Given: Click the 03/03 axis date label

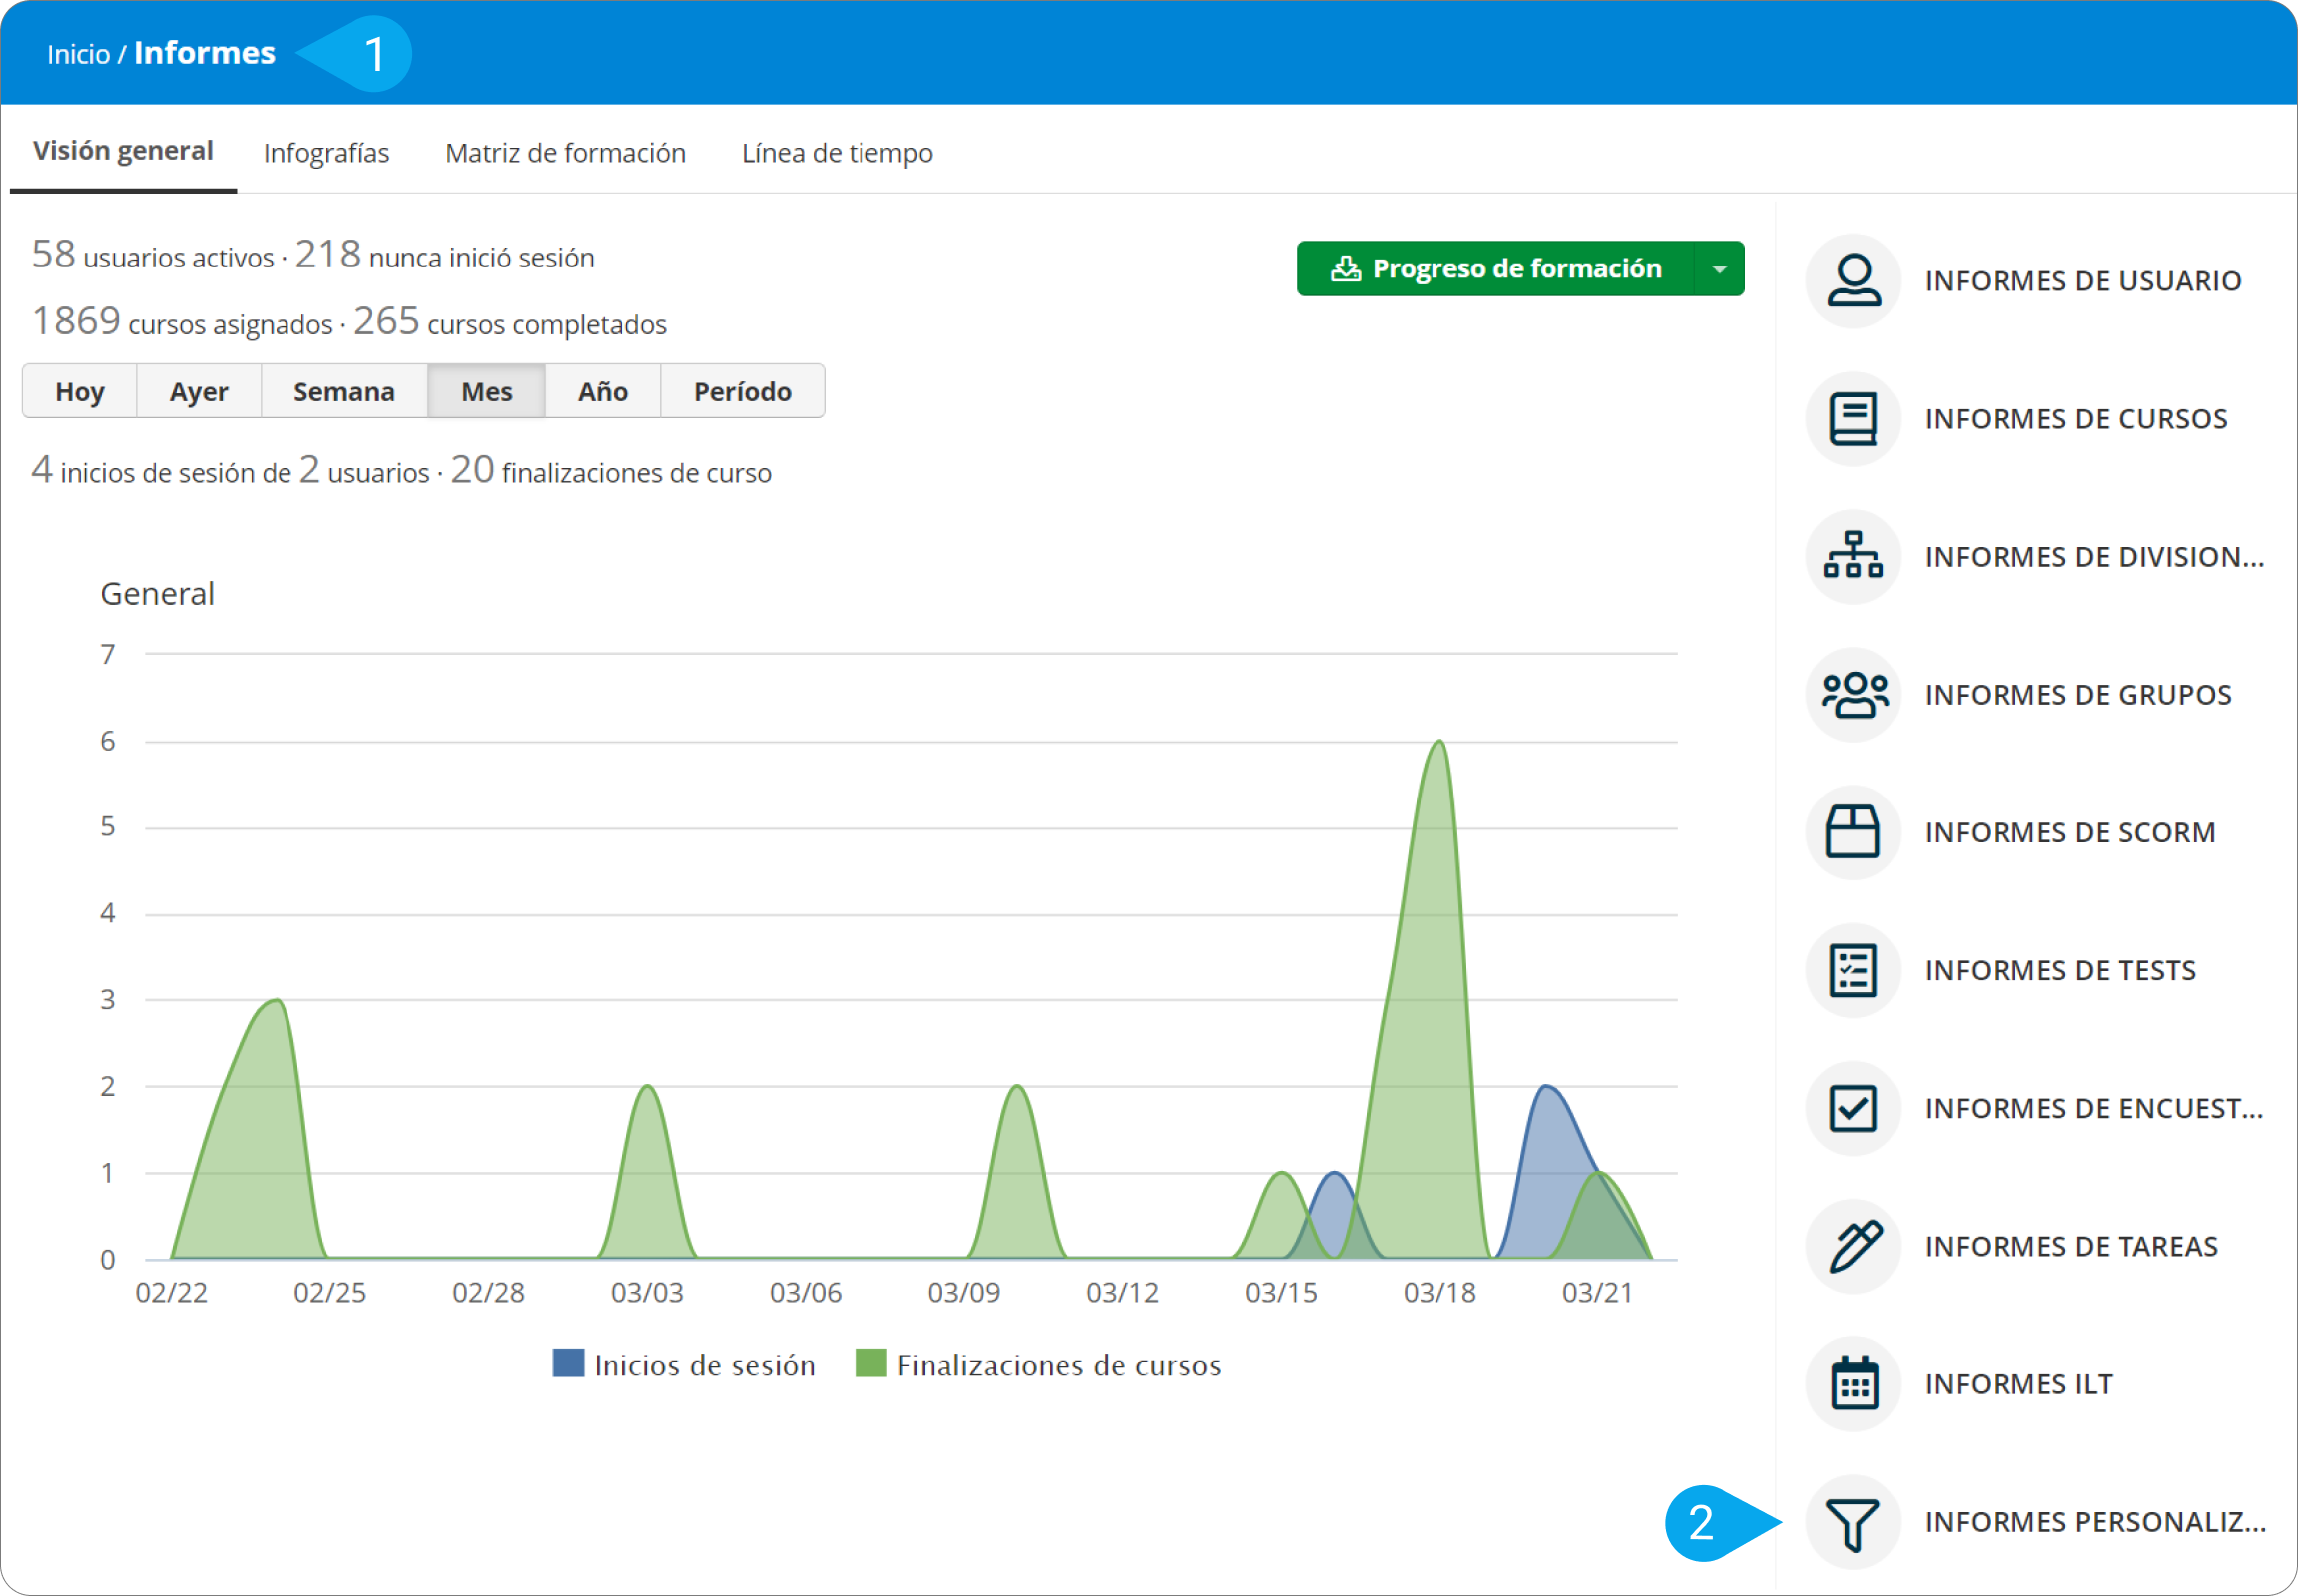Looking at the screenshot, I should [x=647, y=1293].
